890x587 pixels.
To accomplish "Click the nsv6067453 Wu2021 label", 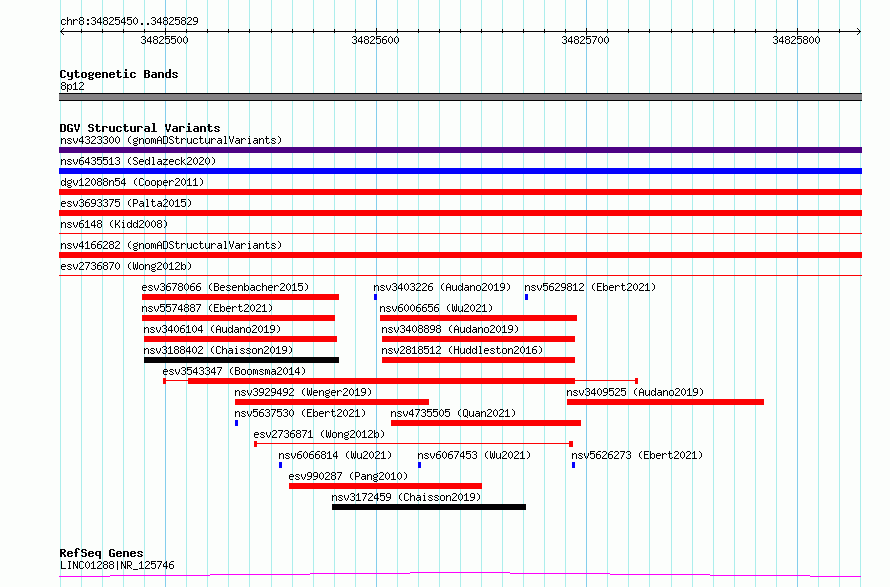I will coord(474,455).
